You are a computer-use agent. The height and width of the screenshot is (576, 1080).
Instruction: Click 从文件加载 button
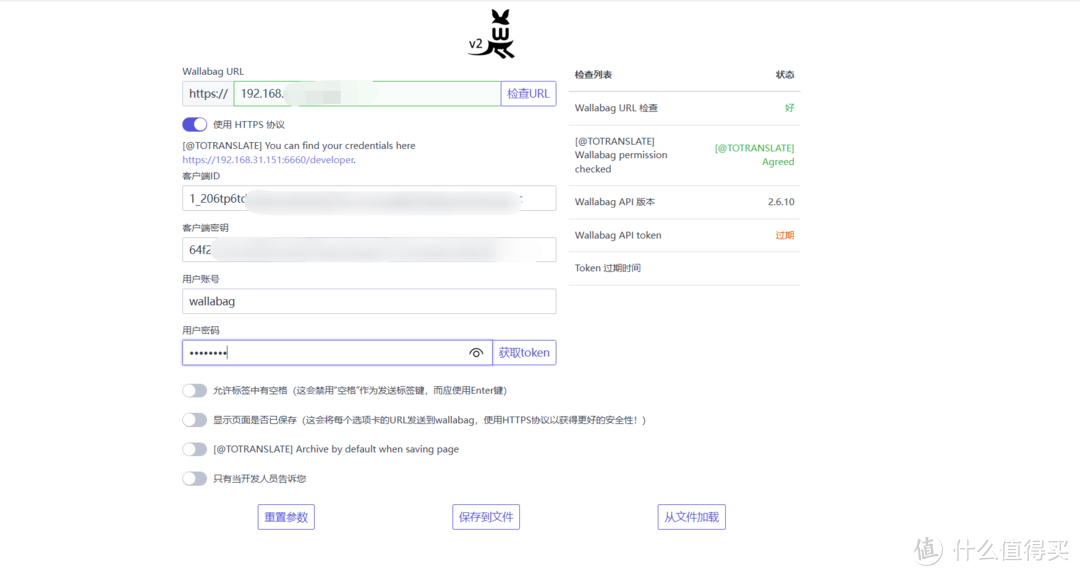coord(692,517)
